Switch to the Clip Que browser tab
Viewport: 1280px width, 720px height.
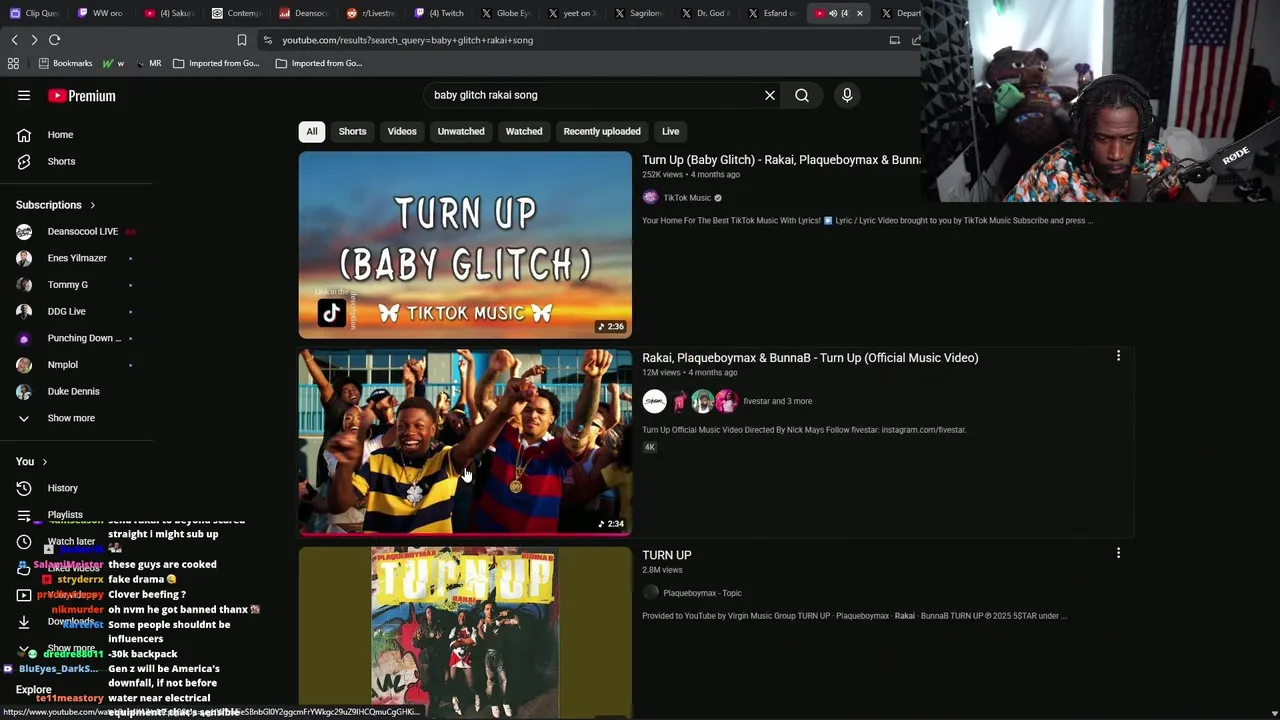pyautogui.click(x=35, y=13)
